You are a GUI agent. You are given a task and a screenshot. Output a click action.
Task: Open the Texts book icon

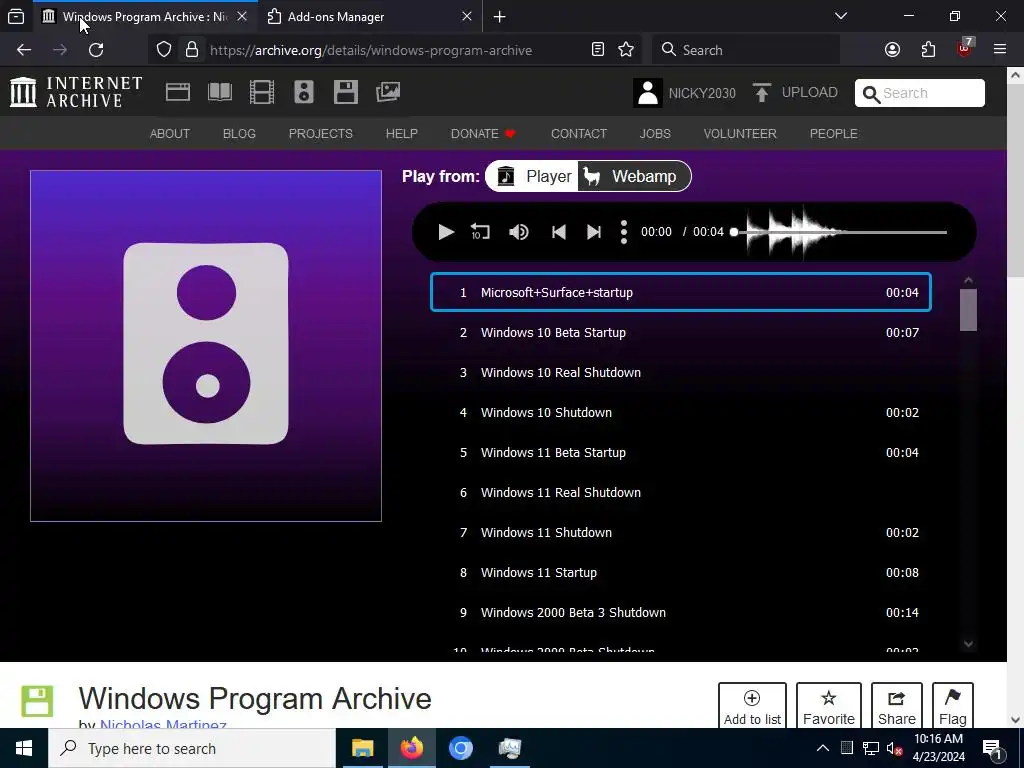click(x=219, y=92)
